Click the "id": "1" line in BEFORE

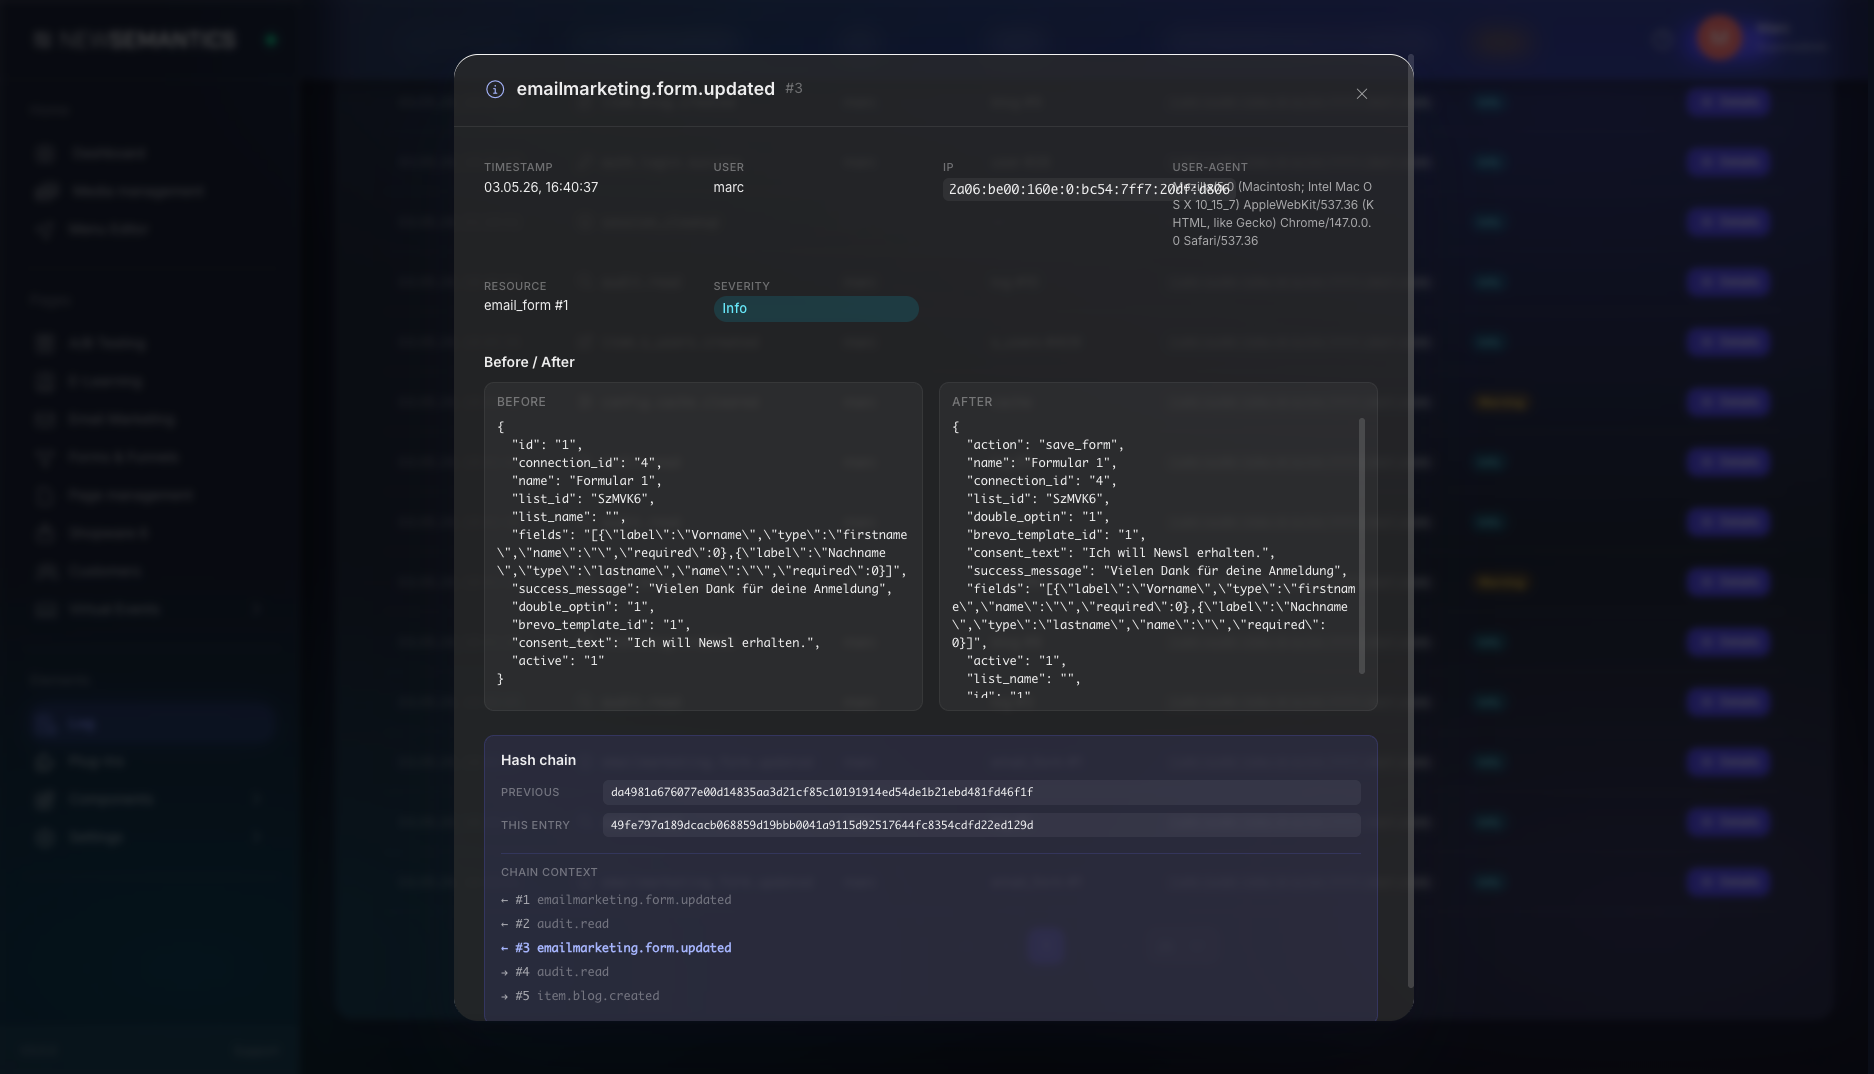pyautogui.click(x=547, y=445)
